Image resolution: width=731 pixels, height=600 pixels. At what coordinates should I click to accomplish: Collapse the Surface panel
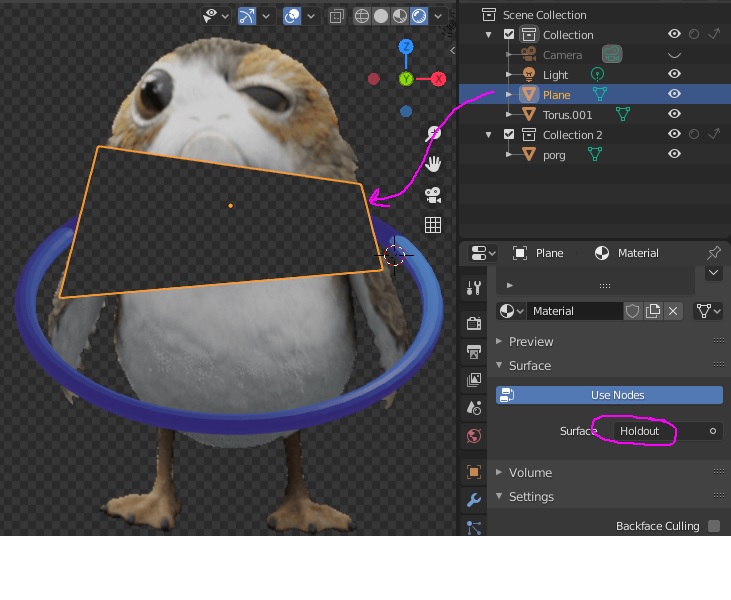pos(499,365)
